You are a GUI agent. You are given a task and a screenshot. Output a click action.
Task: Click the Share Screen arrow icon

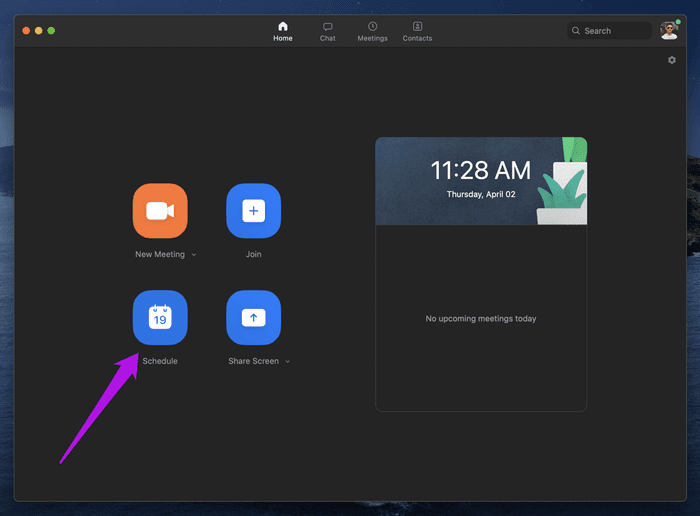click(254, 317)
